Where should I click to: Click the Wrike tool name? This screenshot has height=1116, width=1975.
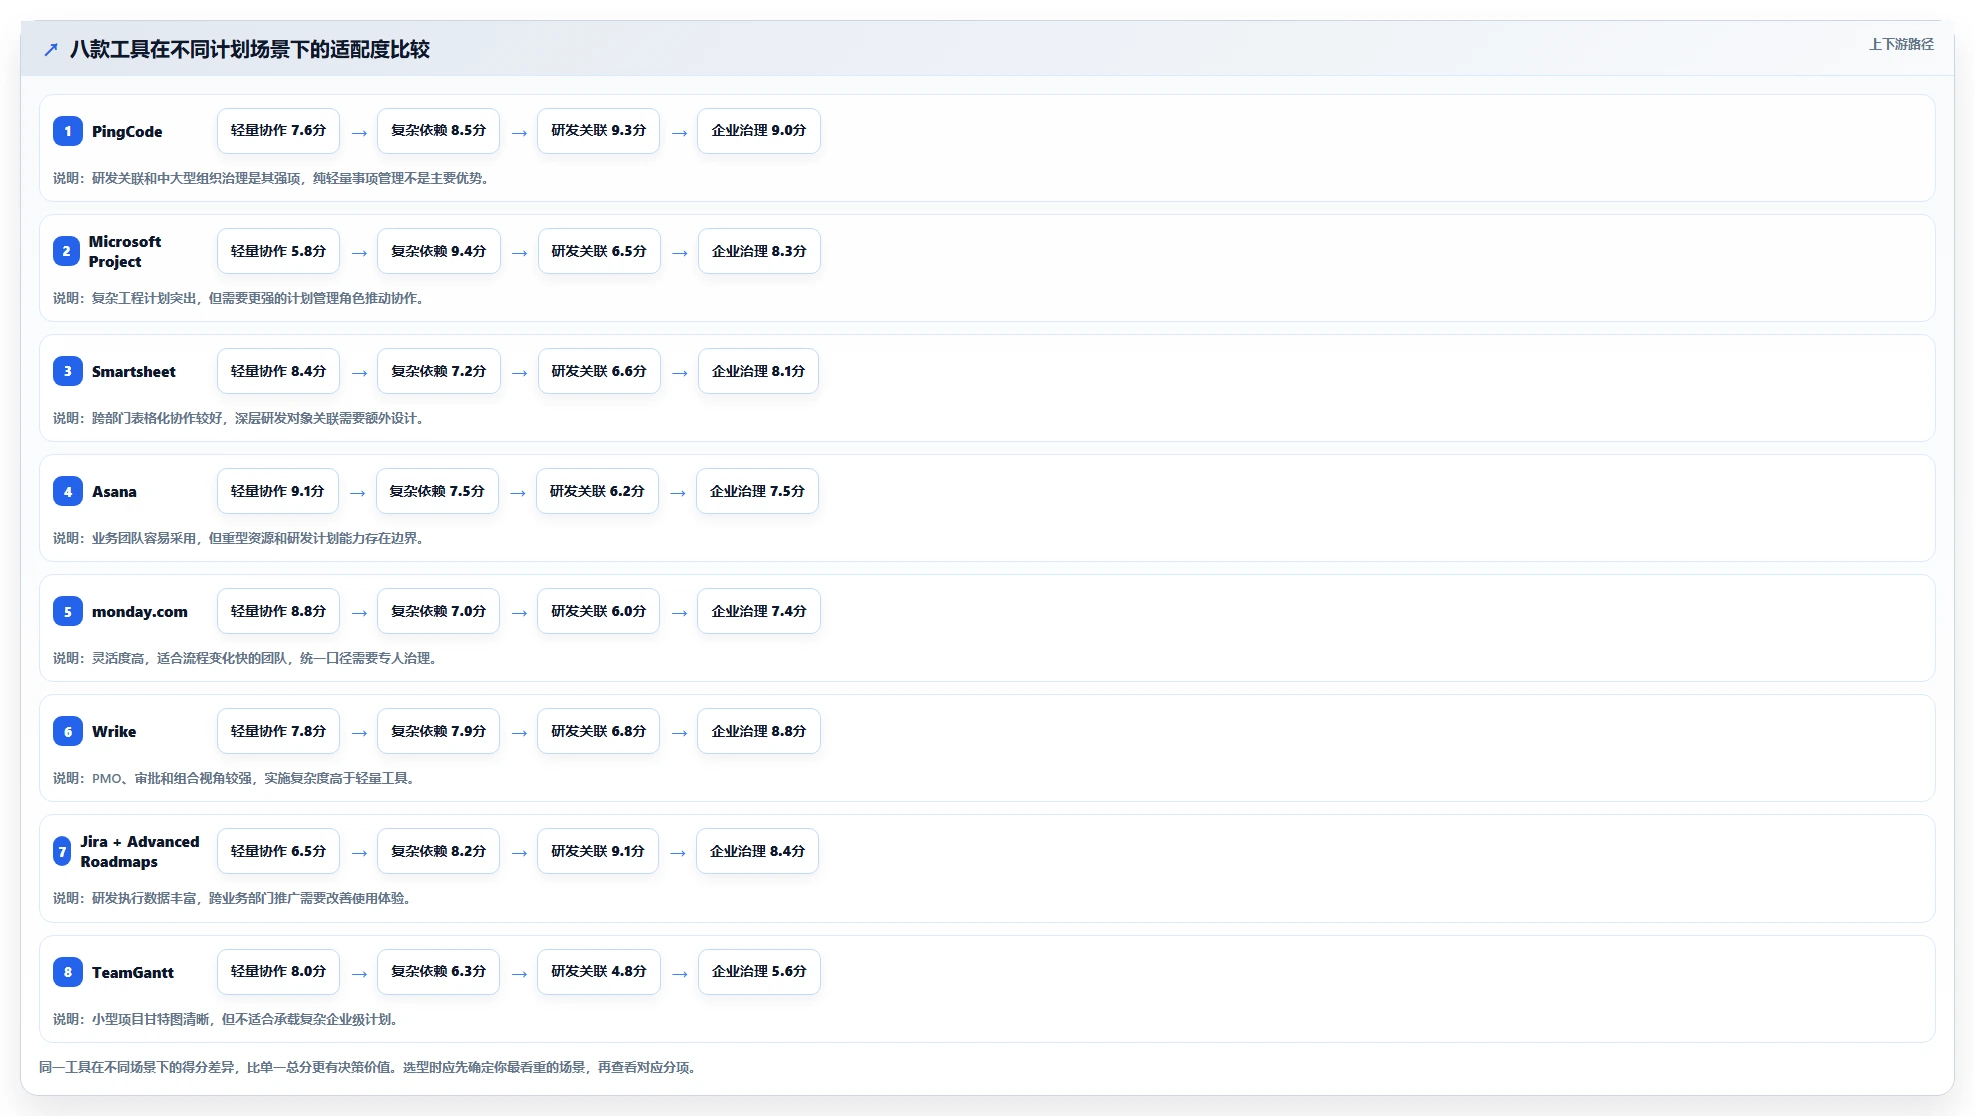(x=114, y=731)
